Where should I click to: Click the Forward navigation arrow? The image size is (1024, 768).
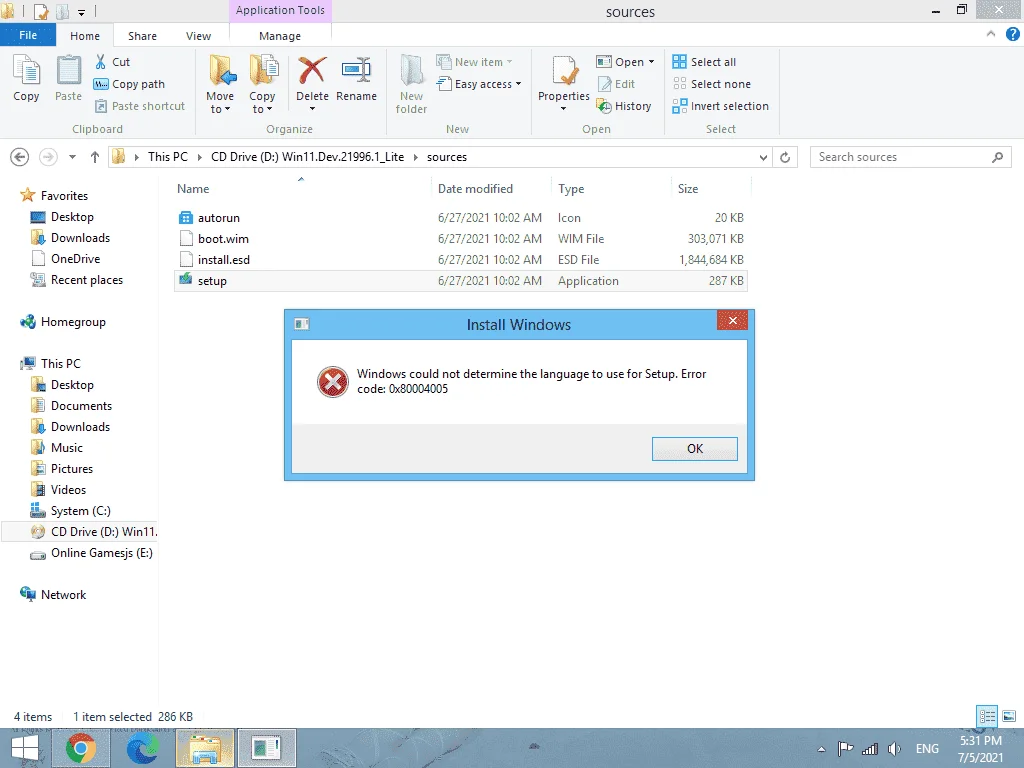(48, 157)
